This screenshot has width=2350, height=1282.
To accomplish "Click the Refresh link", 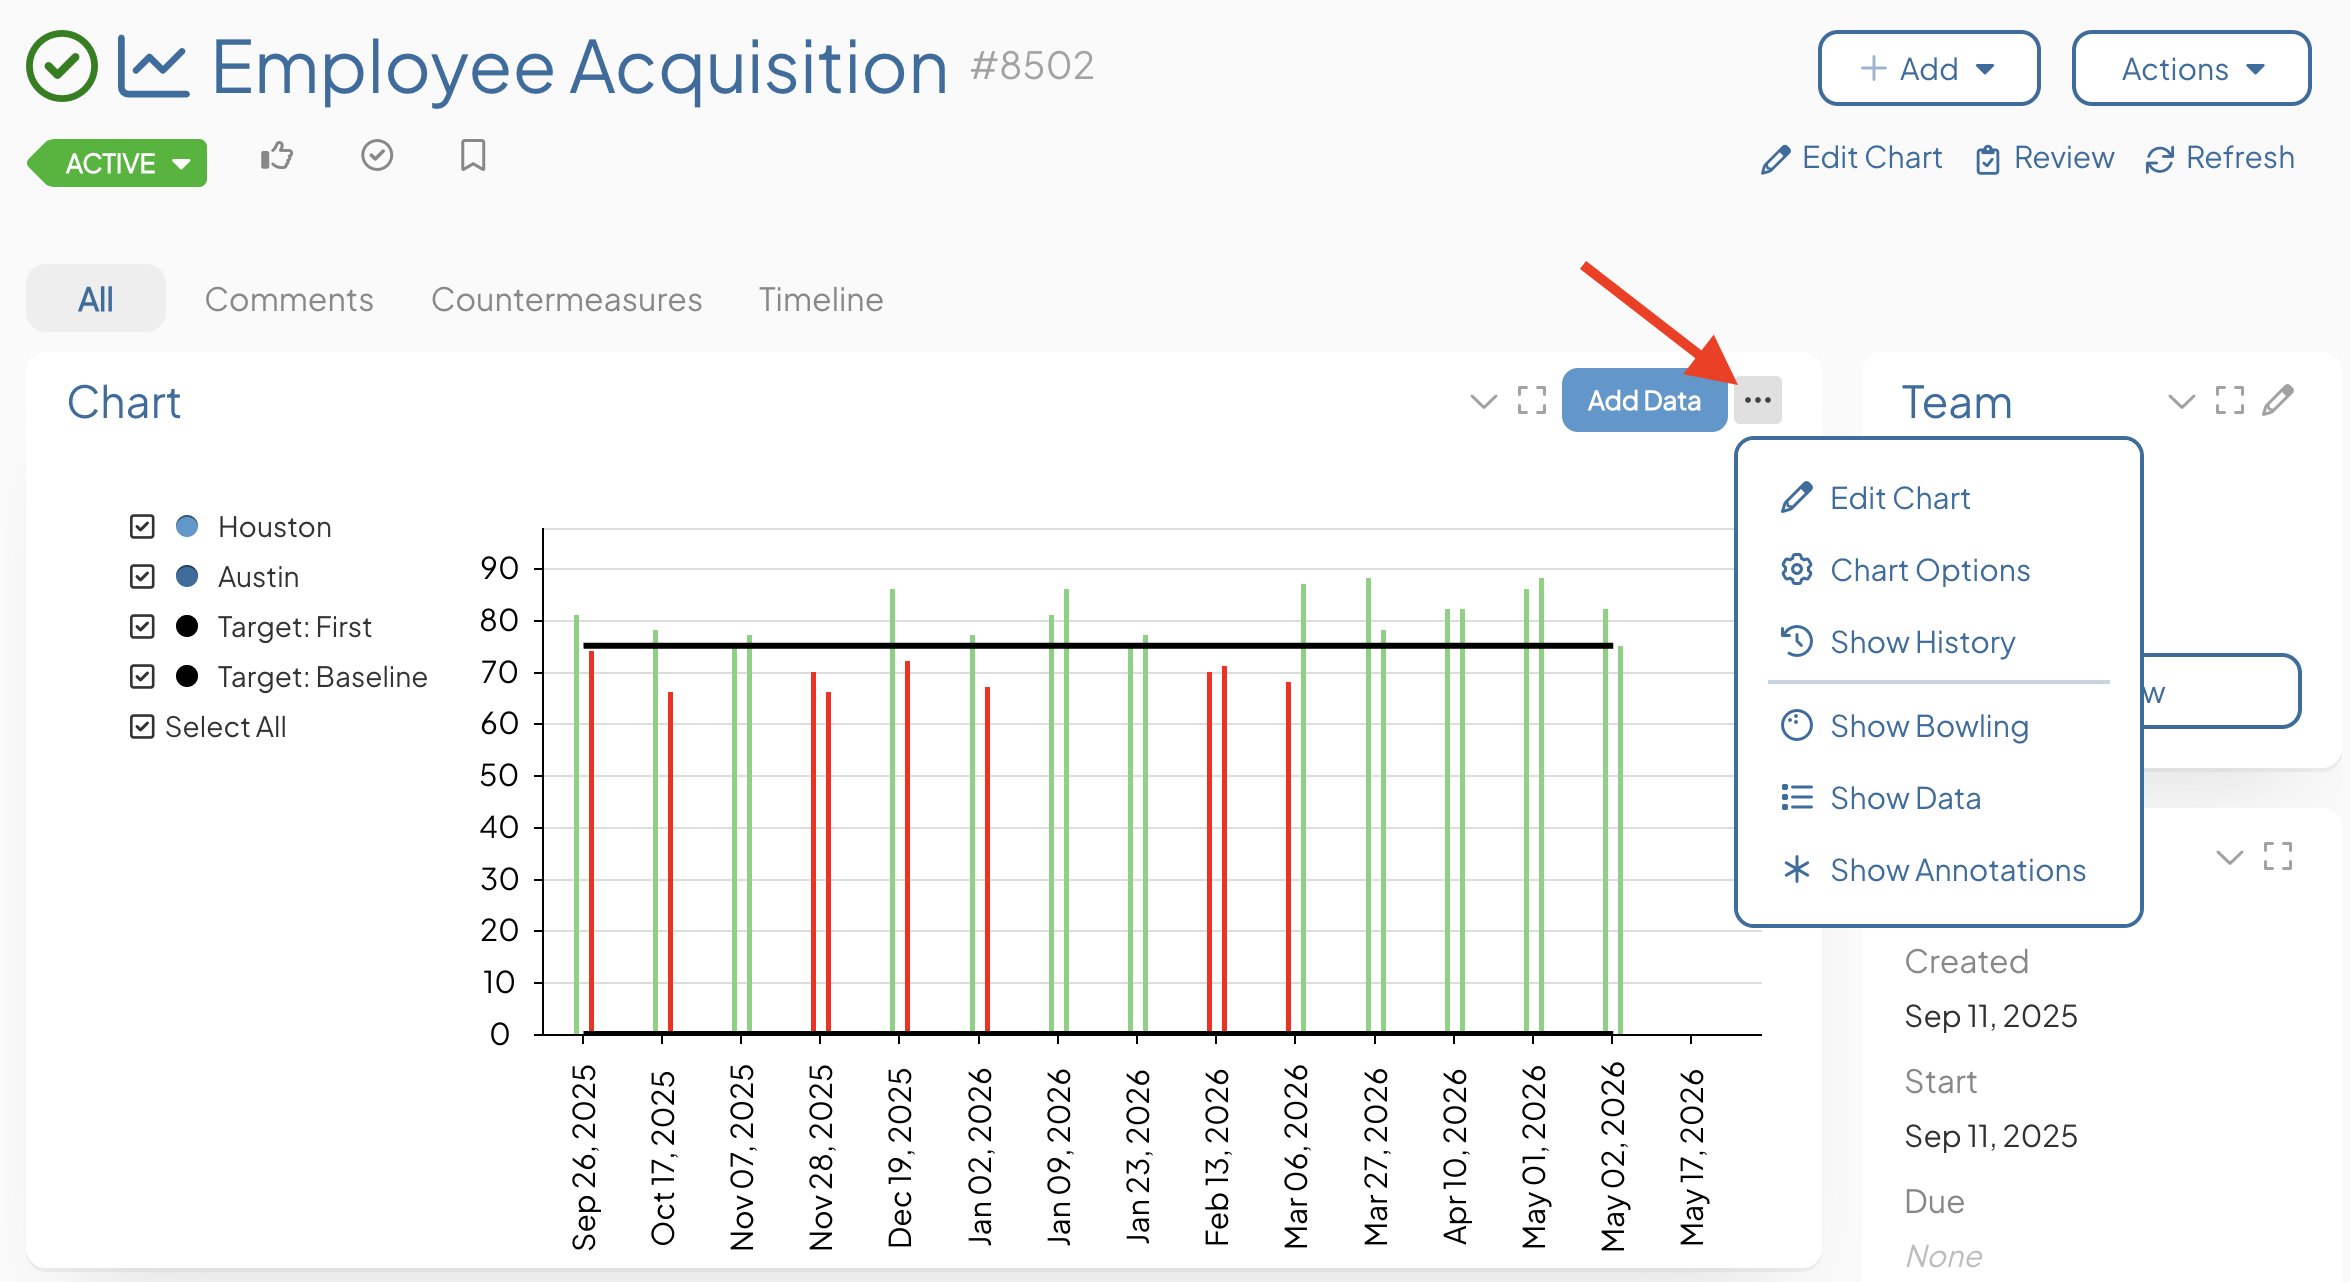I will 2220,158.
